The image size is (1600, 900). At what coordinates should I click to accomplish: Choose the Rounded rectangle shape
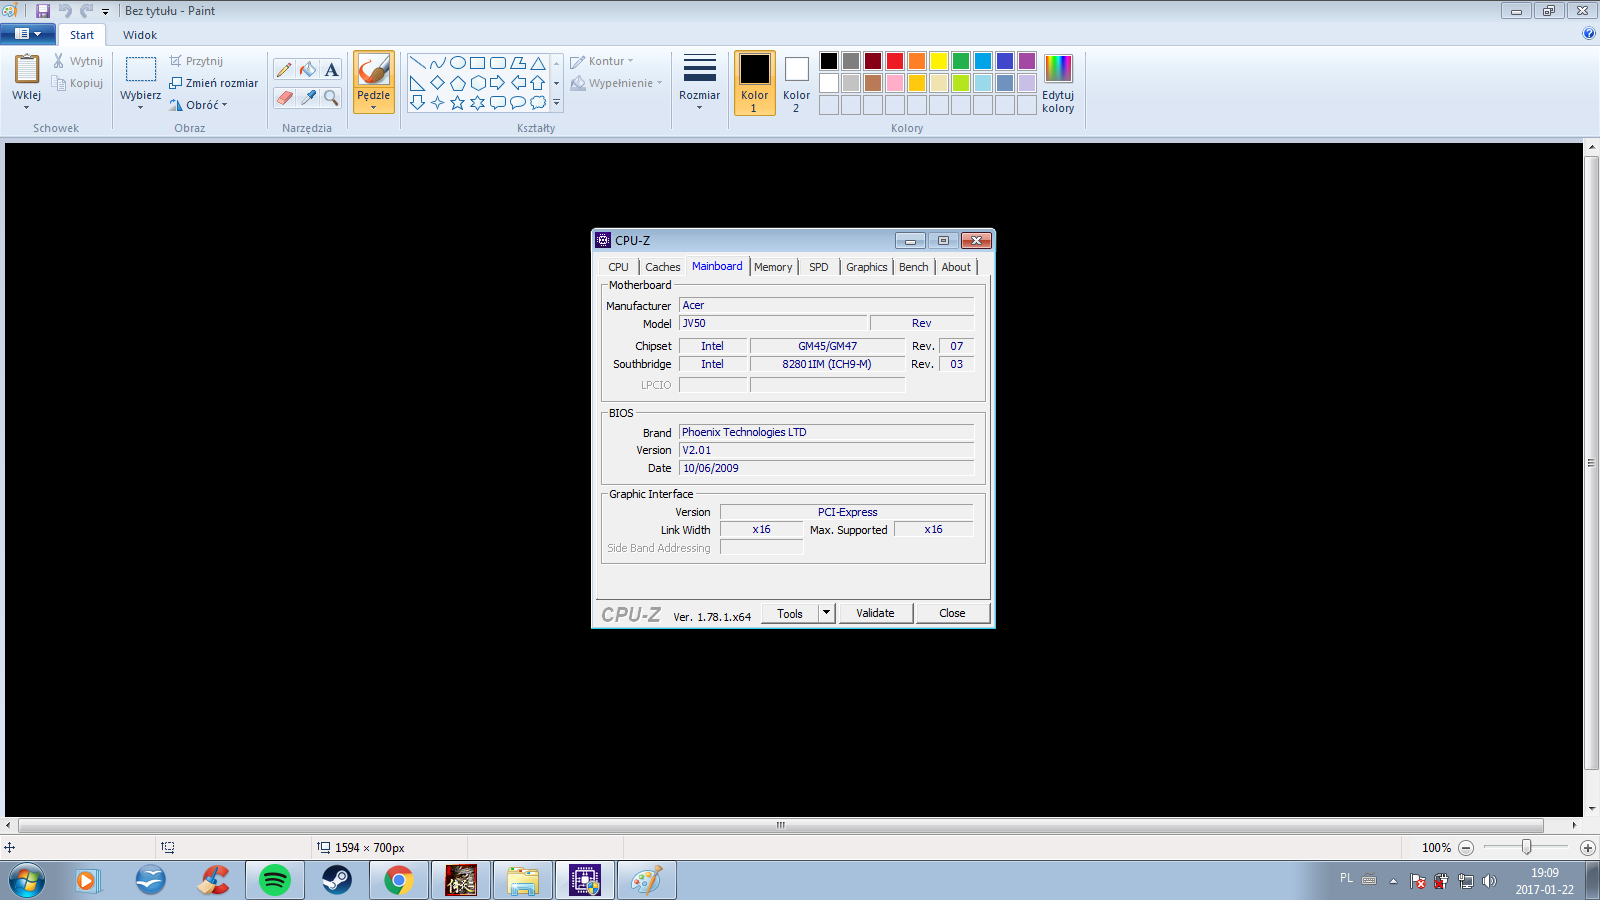(x=498, y=63)
